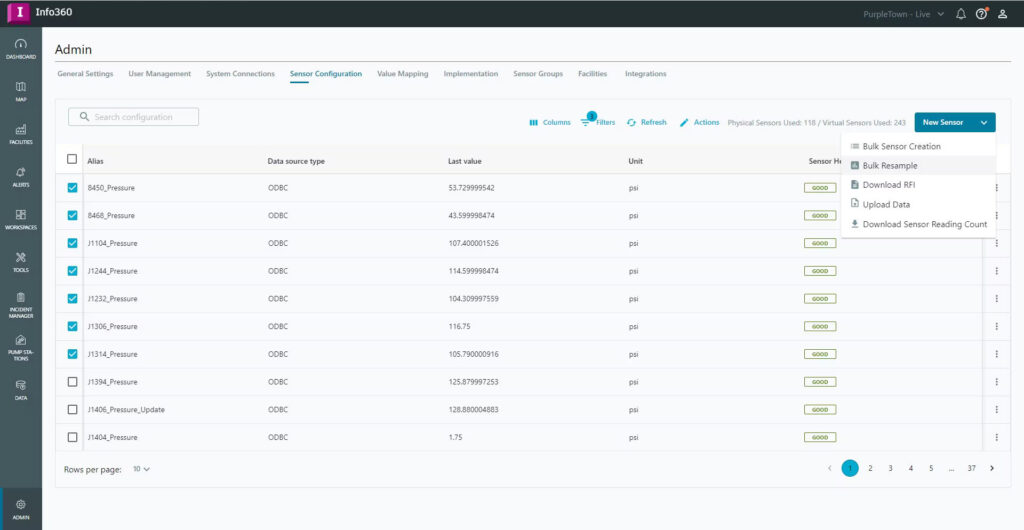Click the Search configuration input field
Screen dimensions: 1024x530
(133, 117)
